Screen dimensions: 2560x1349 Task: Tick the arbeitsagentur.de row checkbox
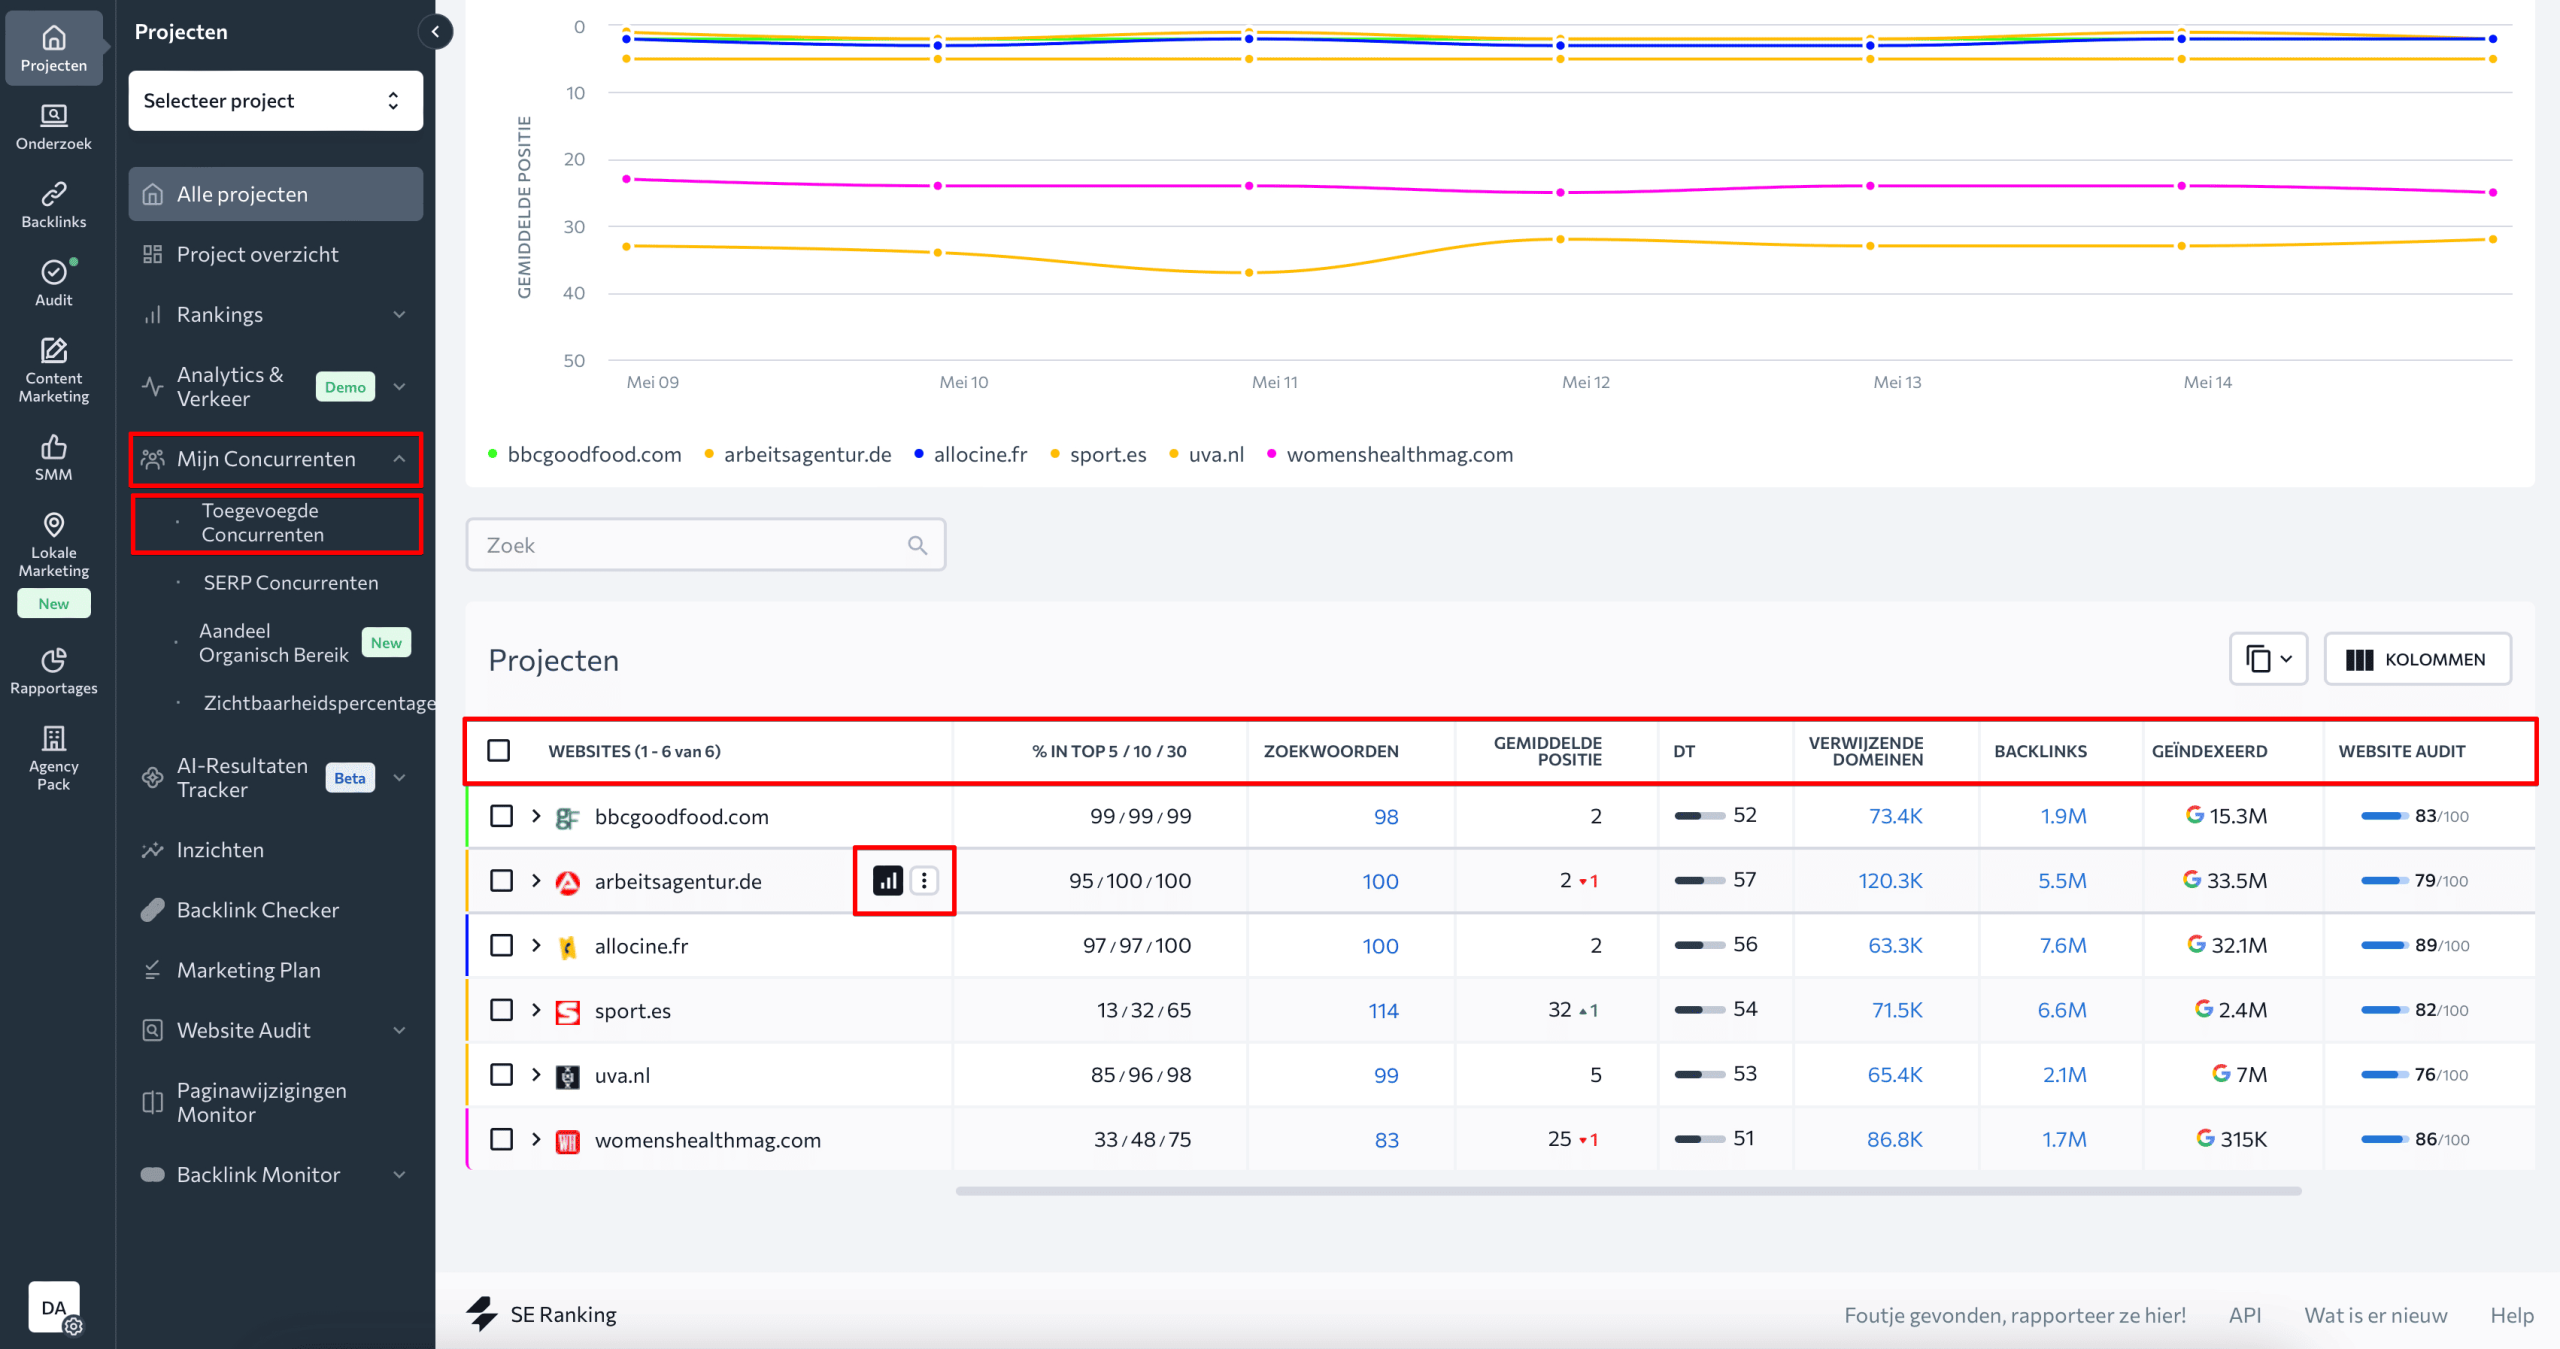[502, 880]
